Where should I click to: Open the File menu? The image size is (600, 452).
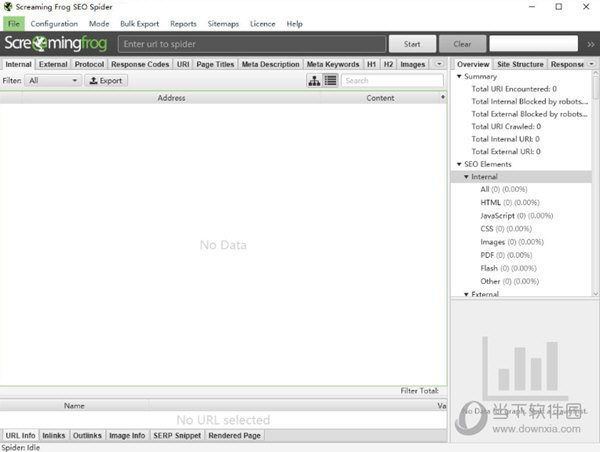click(x=14, y=24)
